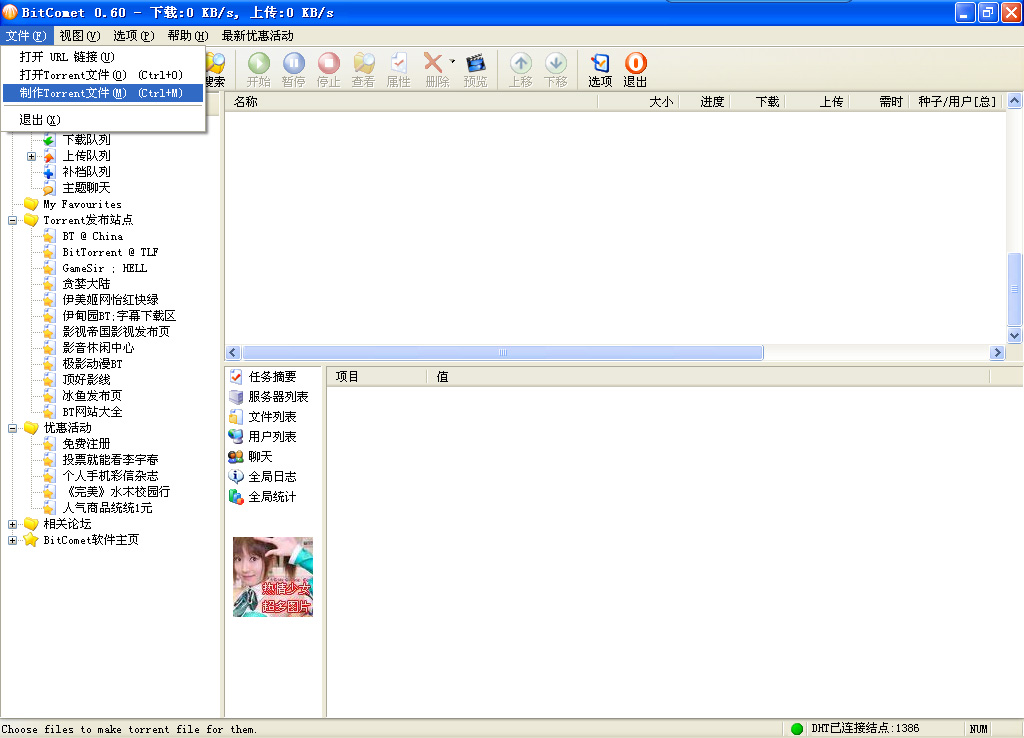Screen dimensions: 1024x738
Task: Open the GameSir ; HELL site link
Action: (104, 268)
